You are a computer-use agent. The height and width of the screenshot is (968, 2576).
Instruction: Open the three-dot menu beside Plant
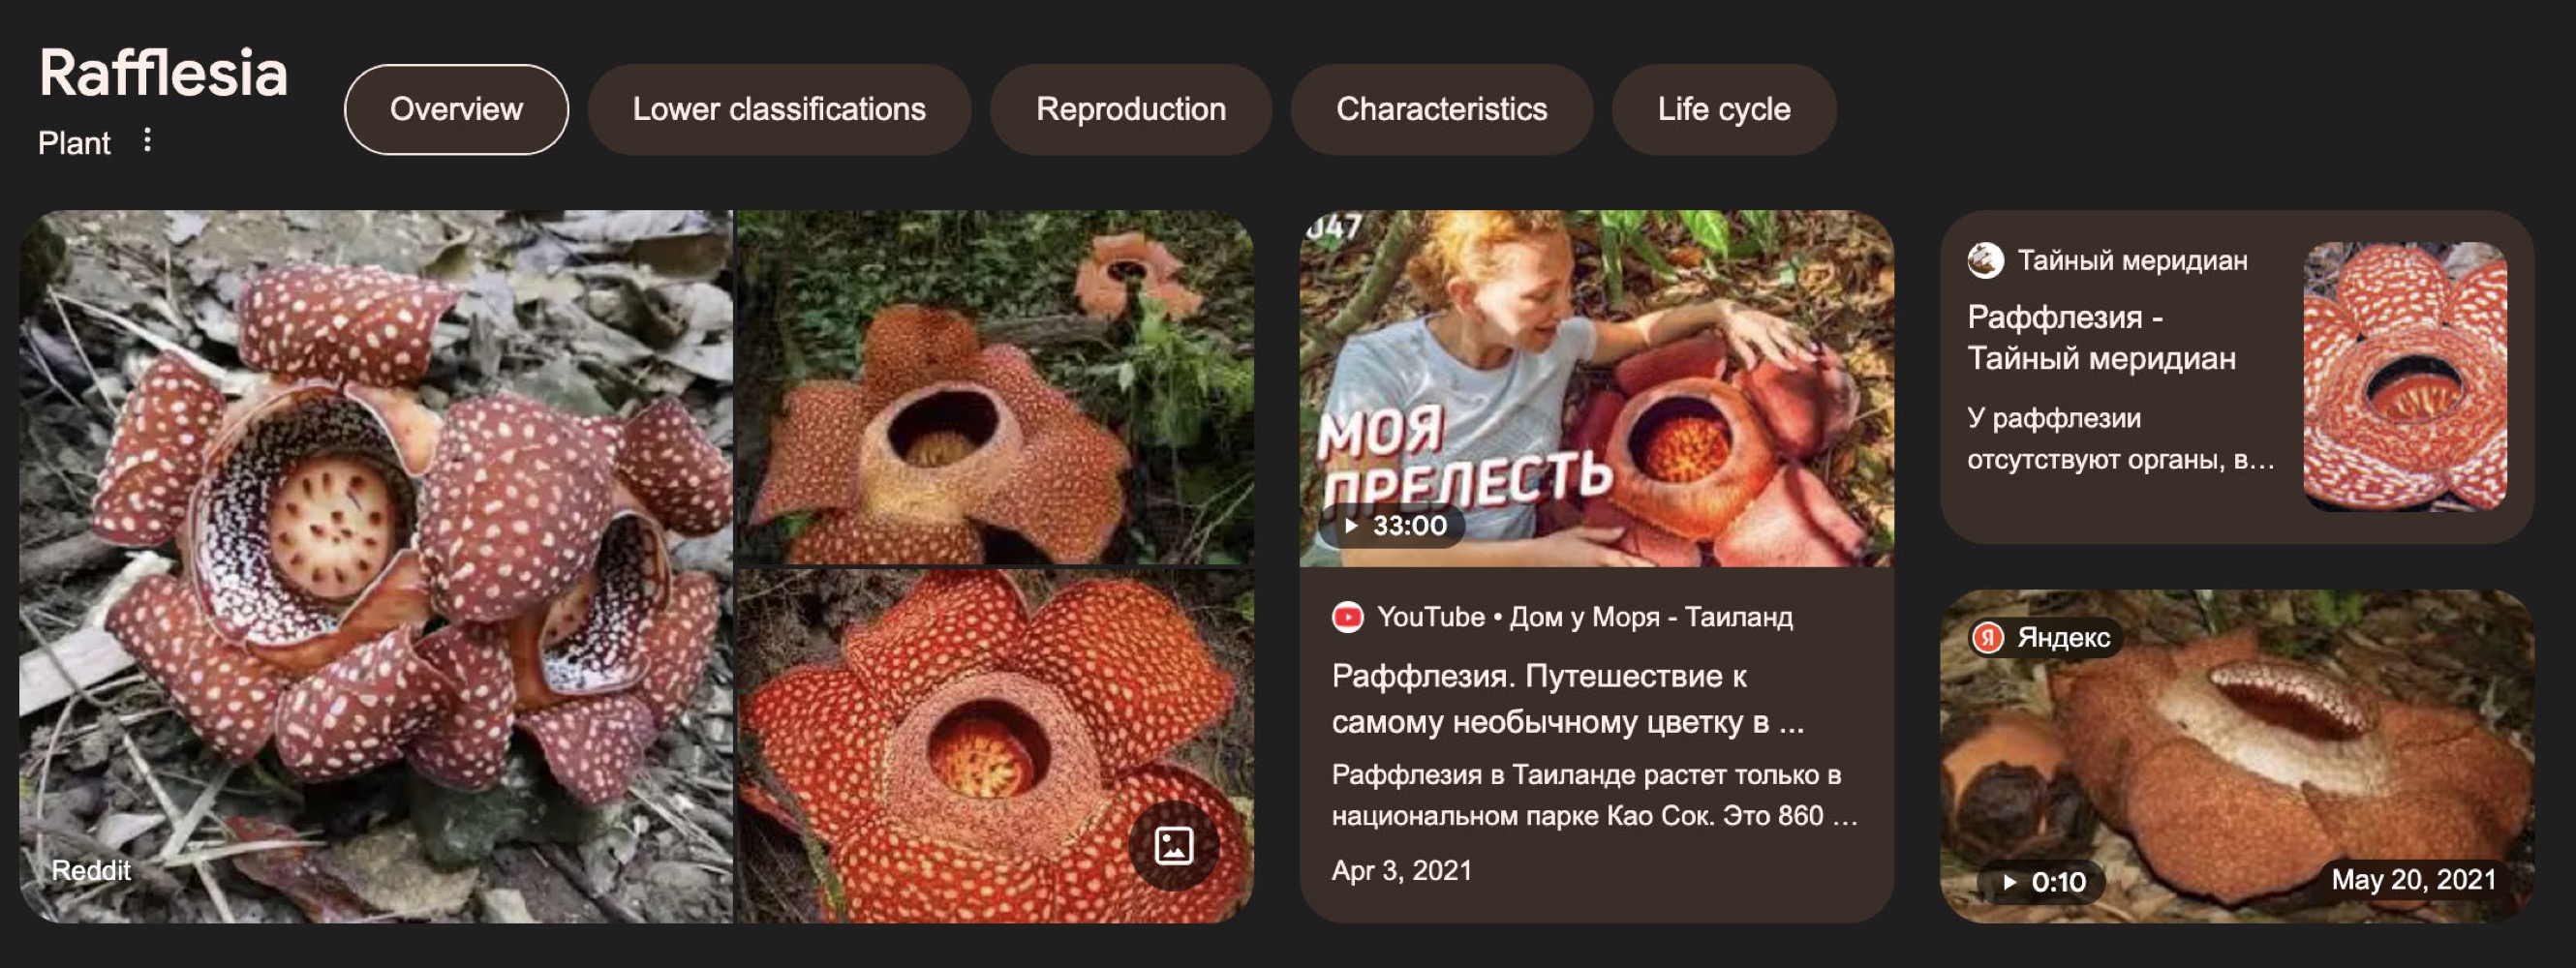[x=147, y=140]
